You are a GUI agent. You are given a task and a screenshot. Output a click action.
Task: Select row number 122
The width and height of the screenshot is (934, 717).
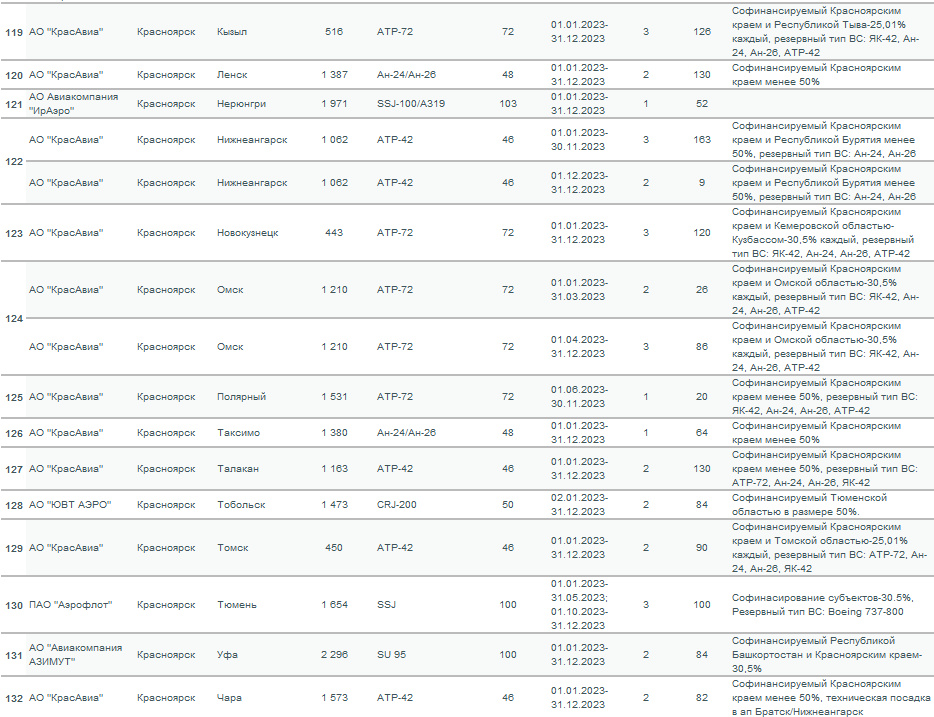[14, 161]
